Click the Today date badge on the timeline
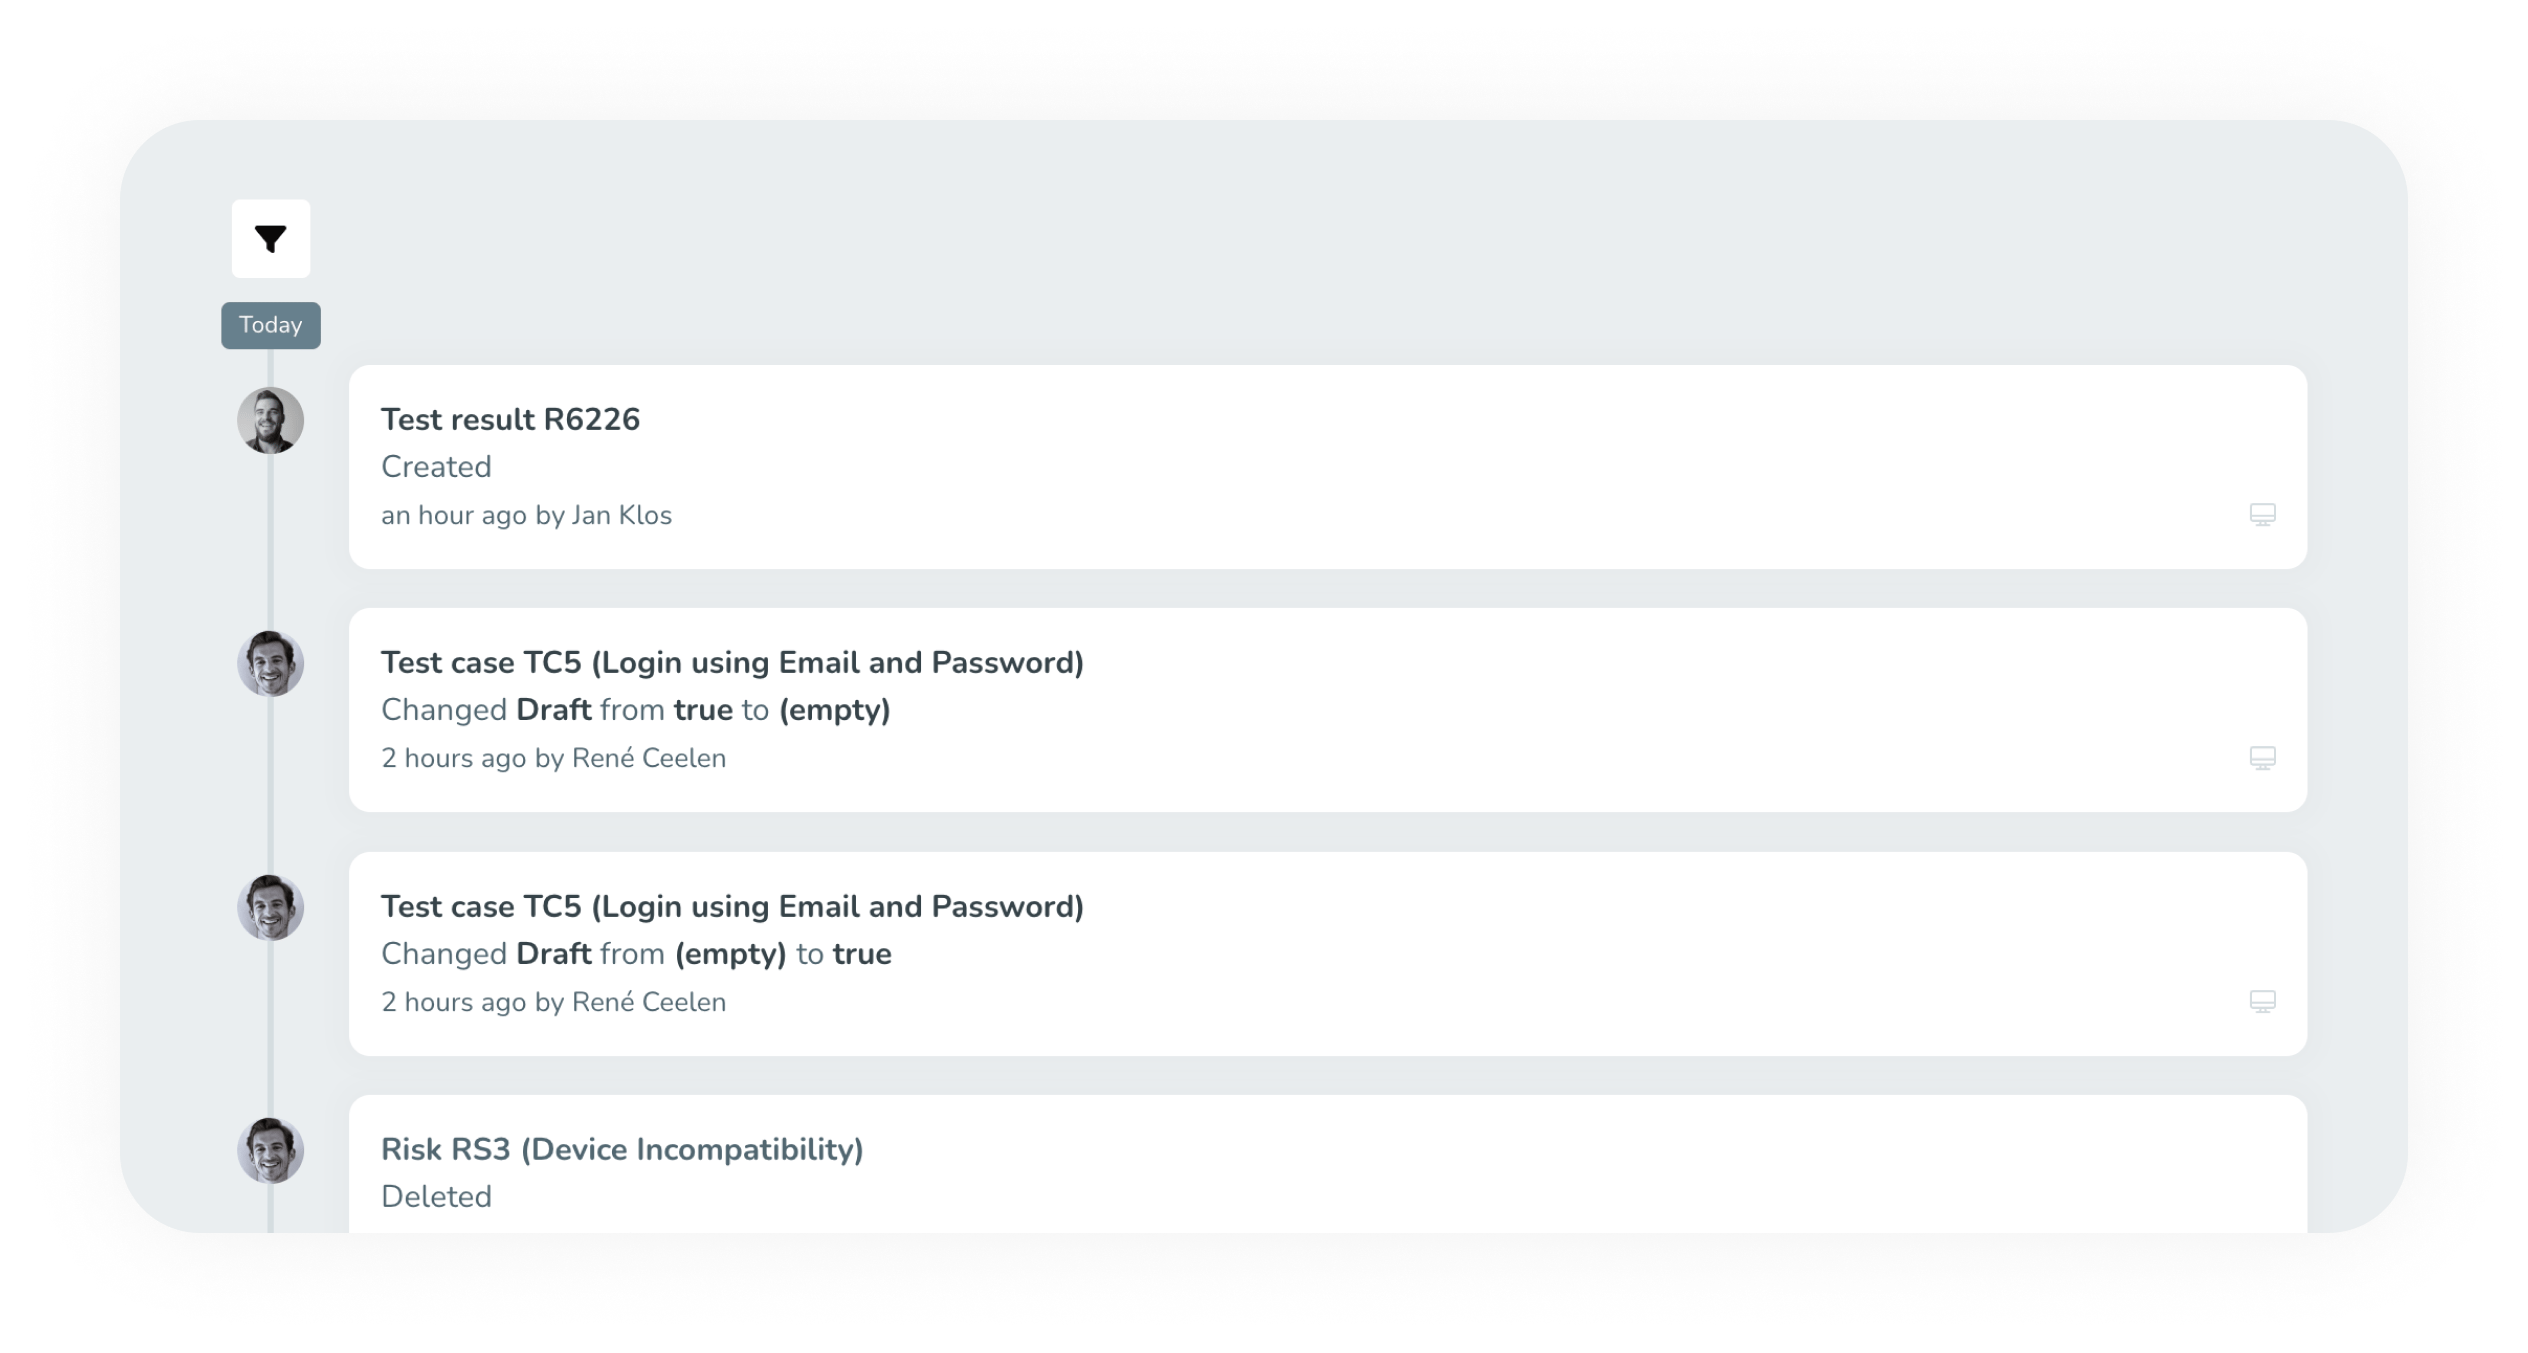Image resolution: width=2528 pixels, height=1353 pixels. [x=270, y=324]
